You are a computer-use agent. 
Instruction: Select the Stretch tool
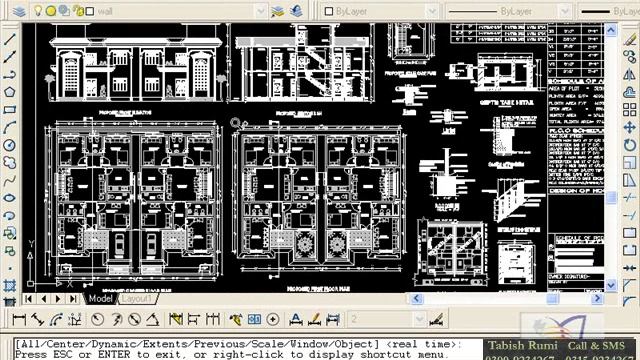click(629, 180)
